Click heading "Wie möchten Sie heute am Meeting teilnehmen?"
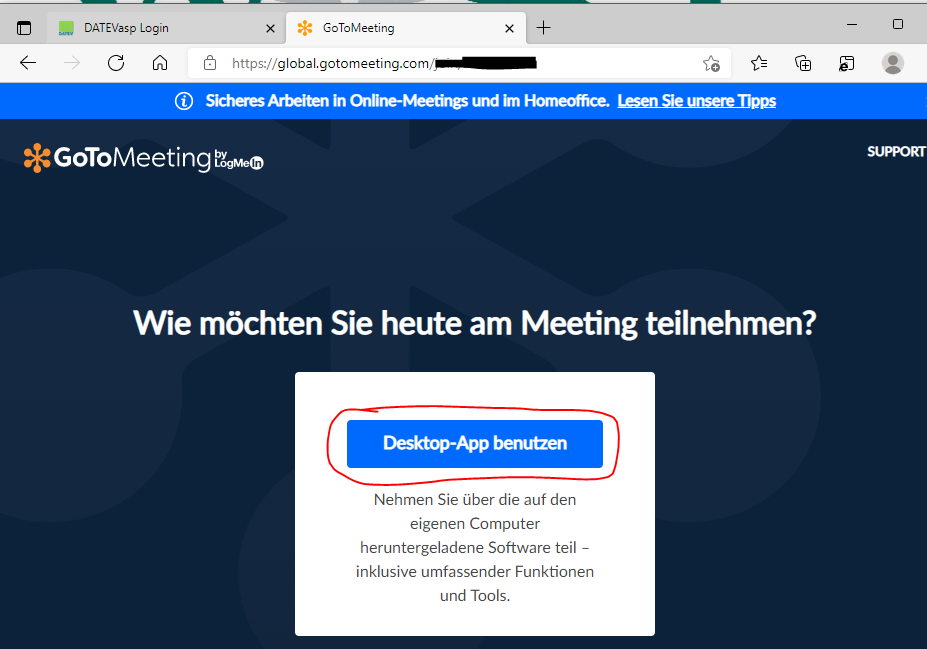927x649 pixels. point(475,324)
